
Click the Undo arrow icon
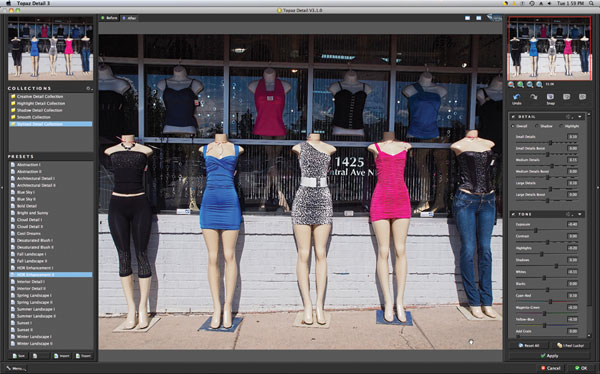point(517,97)
